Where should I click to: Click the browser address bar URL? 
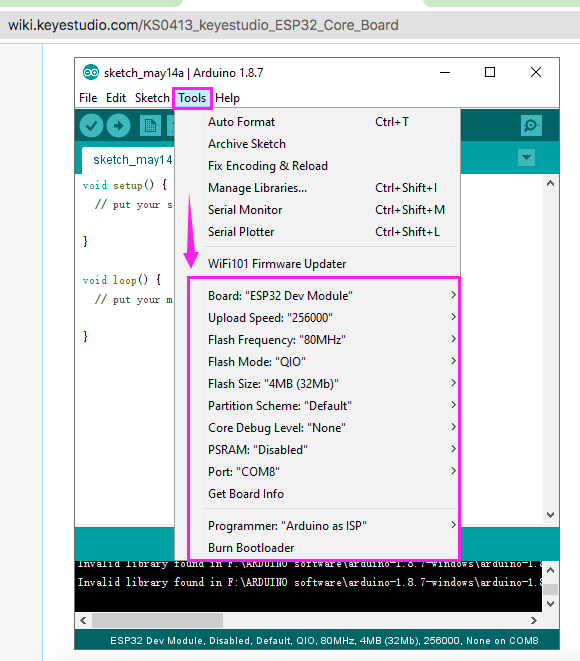pyautogui.click(x=203, y=25)
